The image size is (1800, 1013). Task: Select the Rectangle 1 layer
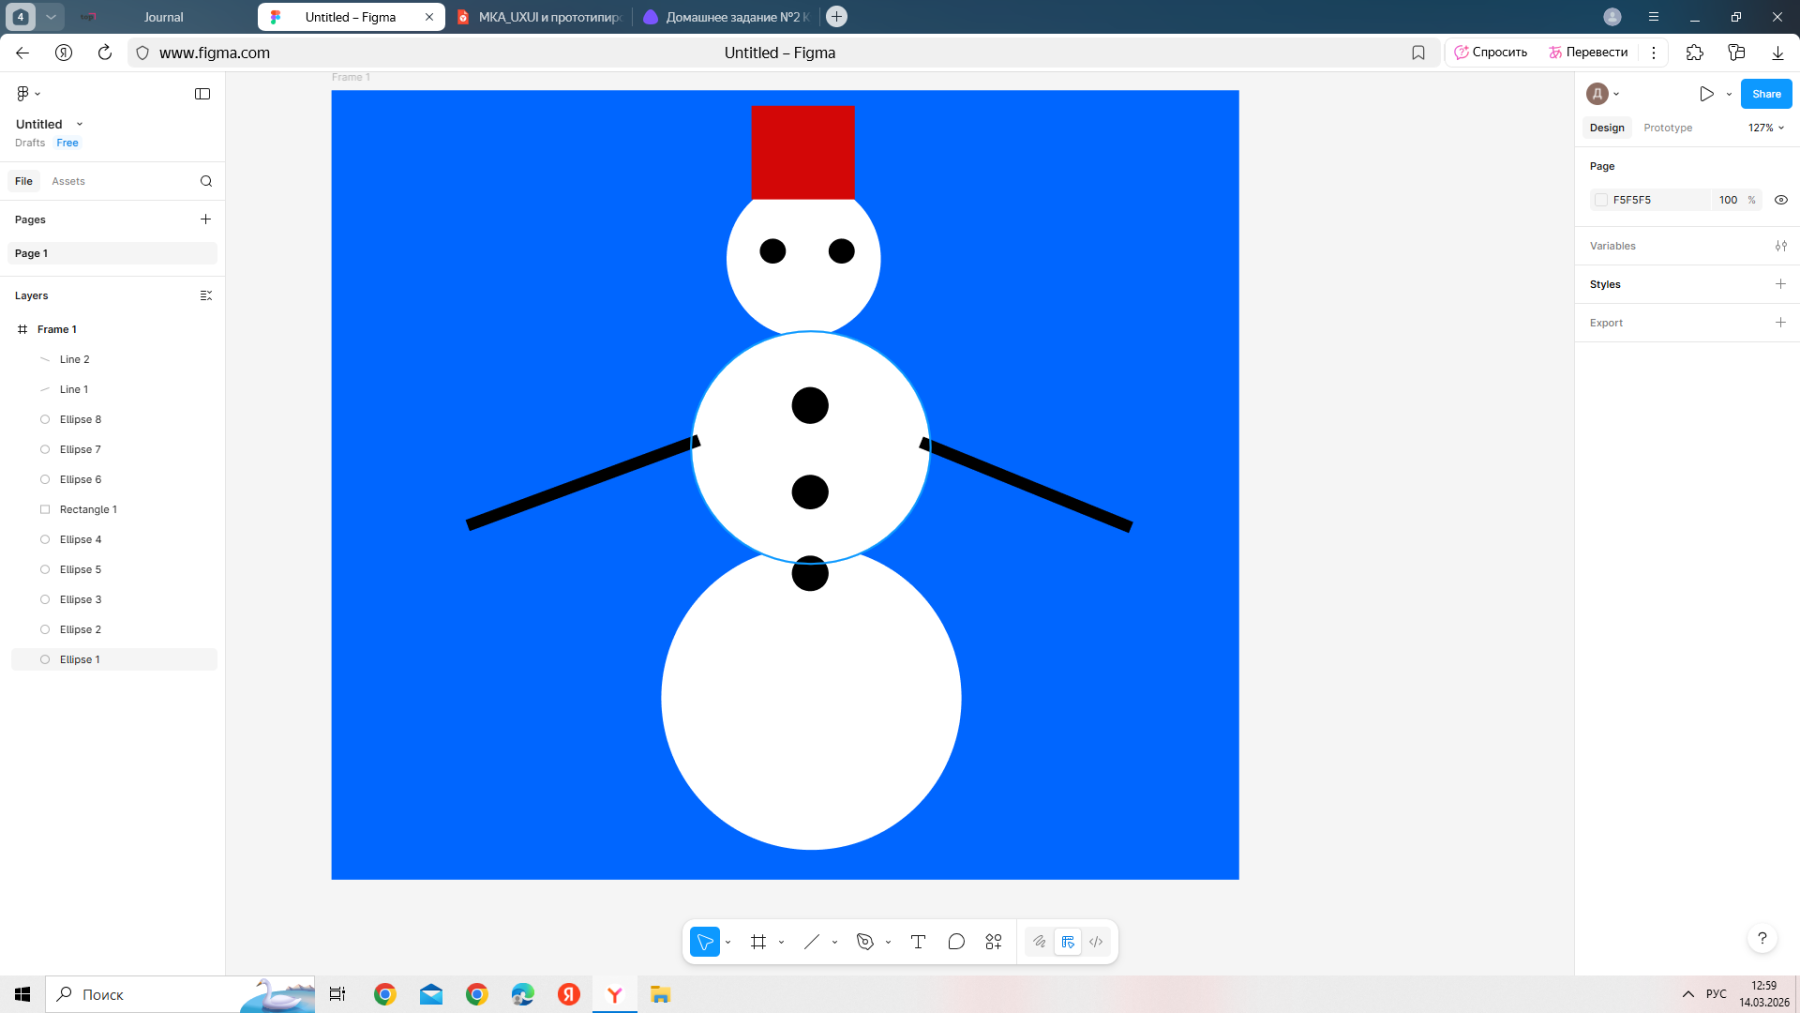tap(88, 509)
